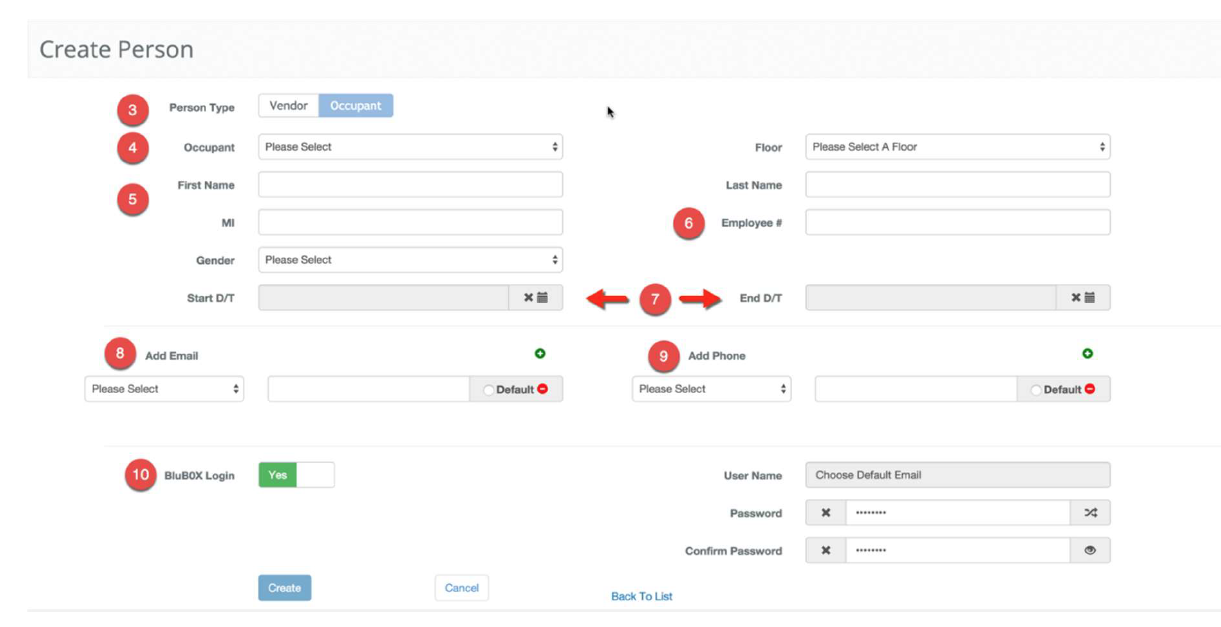Image resolution: width=1221 pixels, height=627 pixels.
Task: Open the End D/T calendar picker
Action: pos(1089,298)
